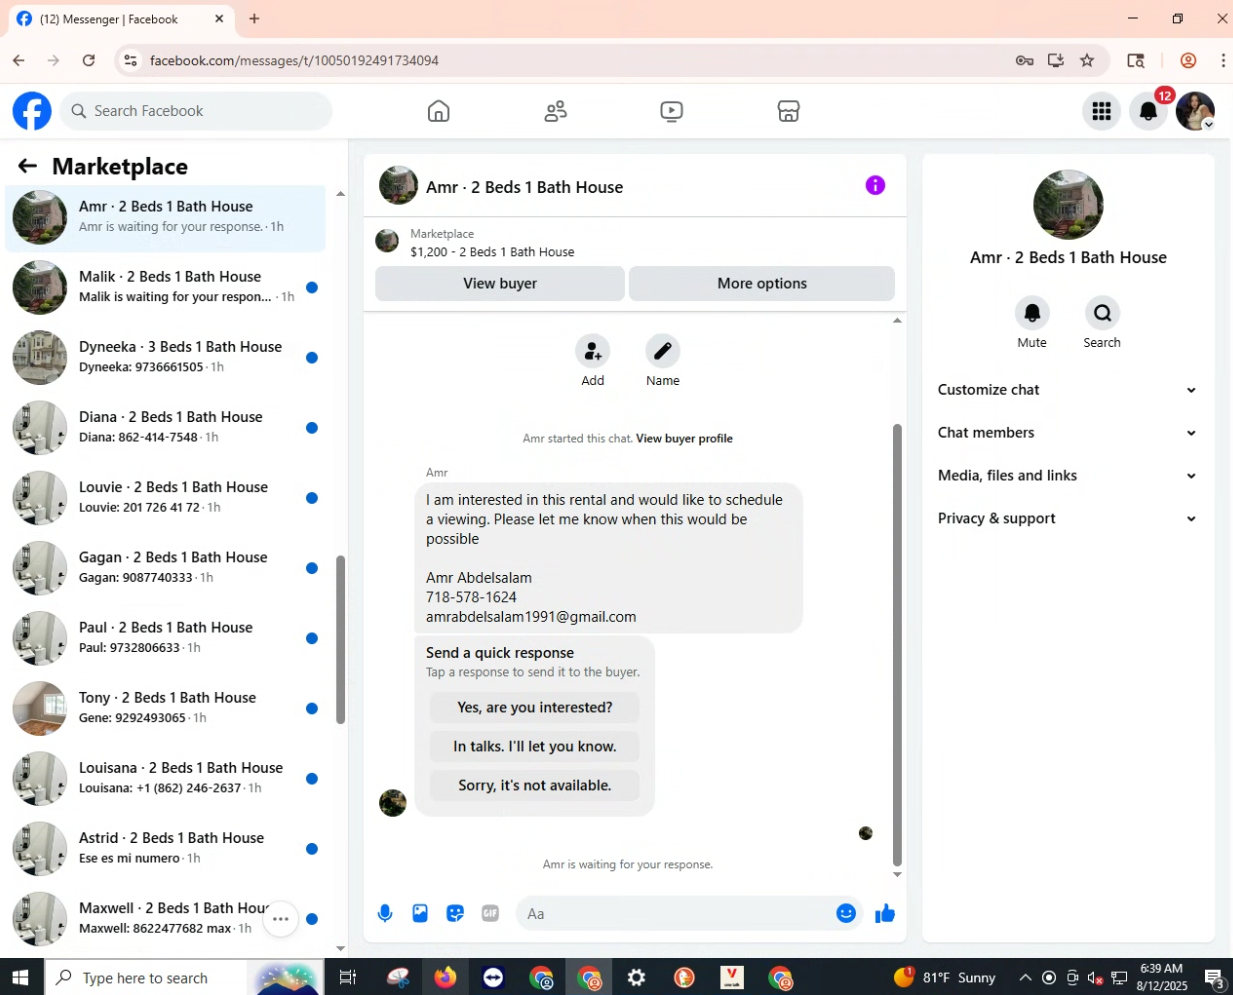Open Astrid 2 Beds 1 Bath House chat
Viewport: 1233px width, 995px height.
click(165, 848)
